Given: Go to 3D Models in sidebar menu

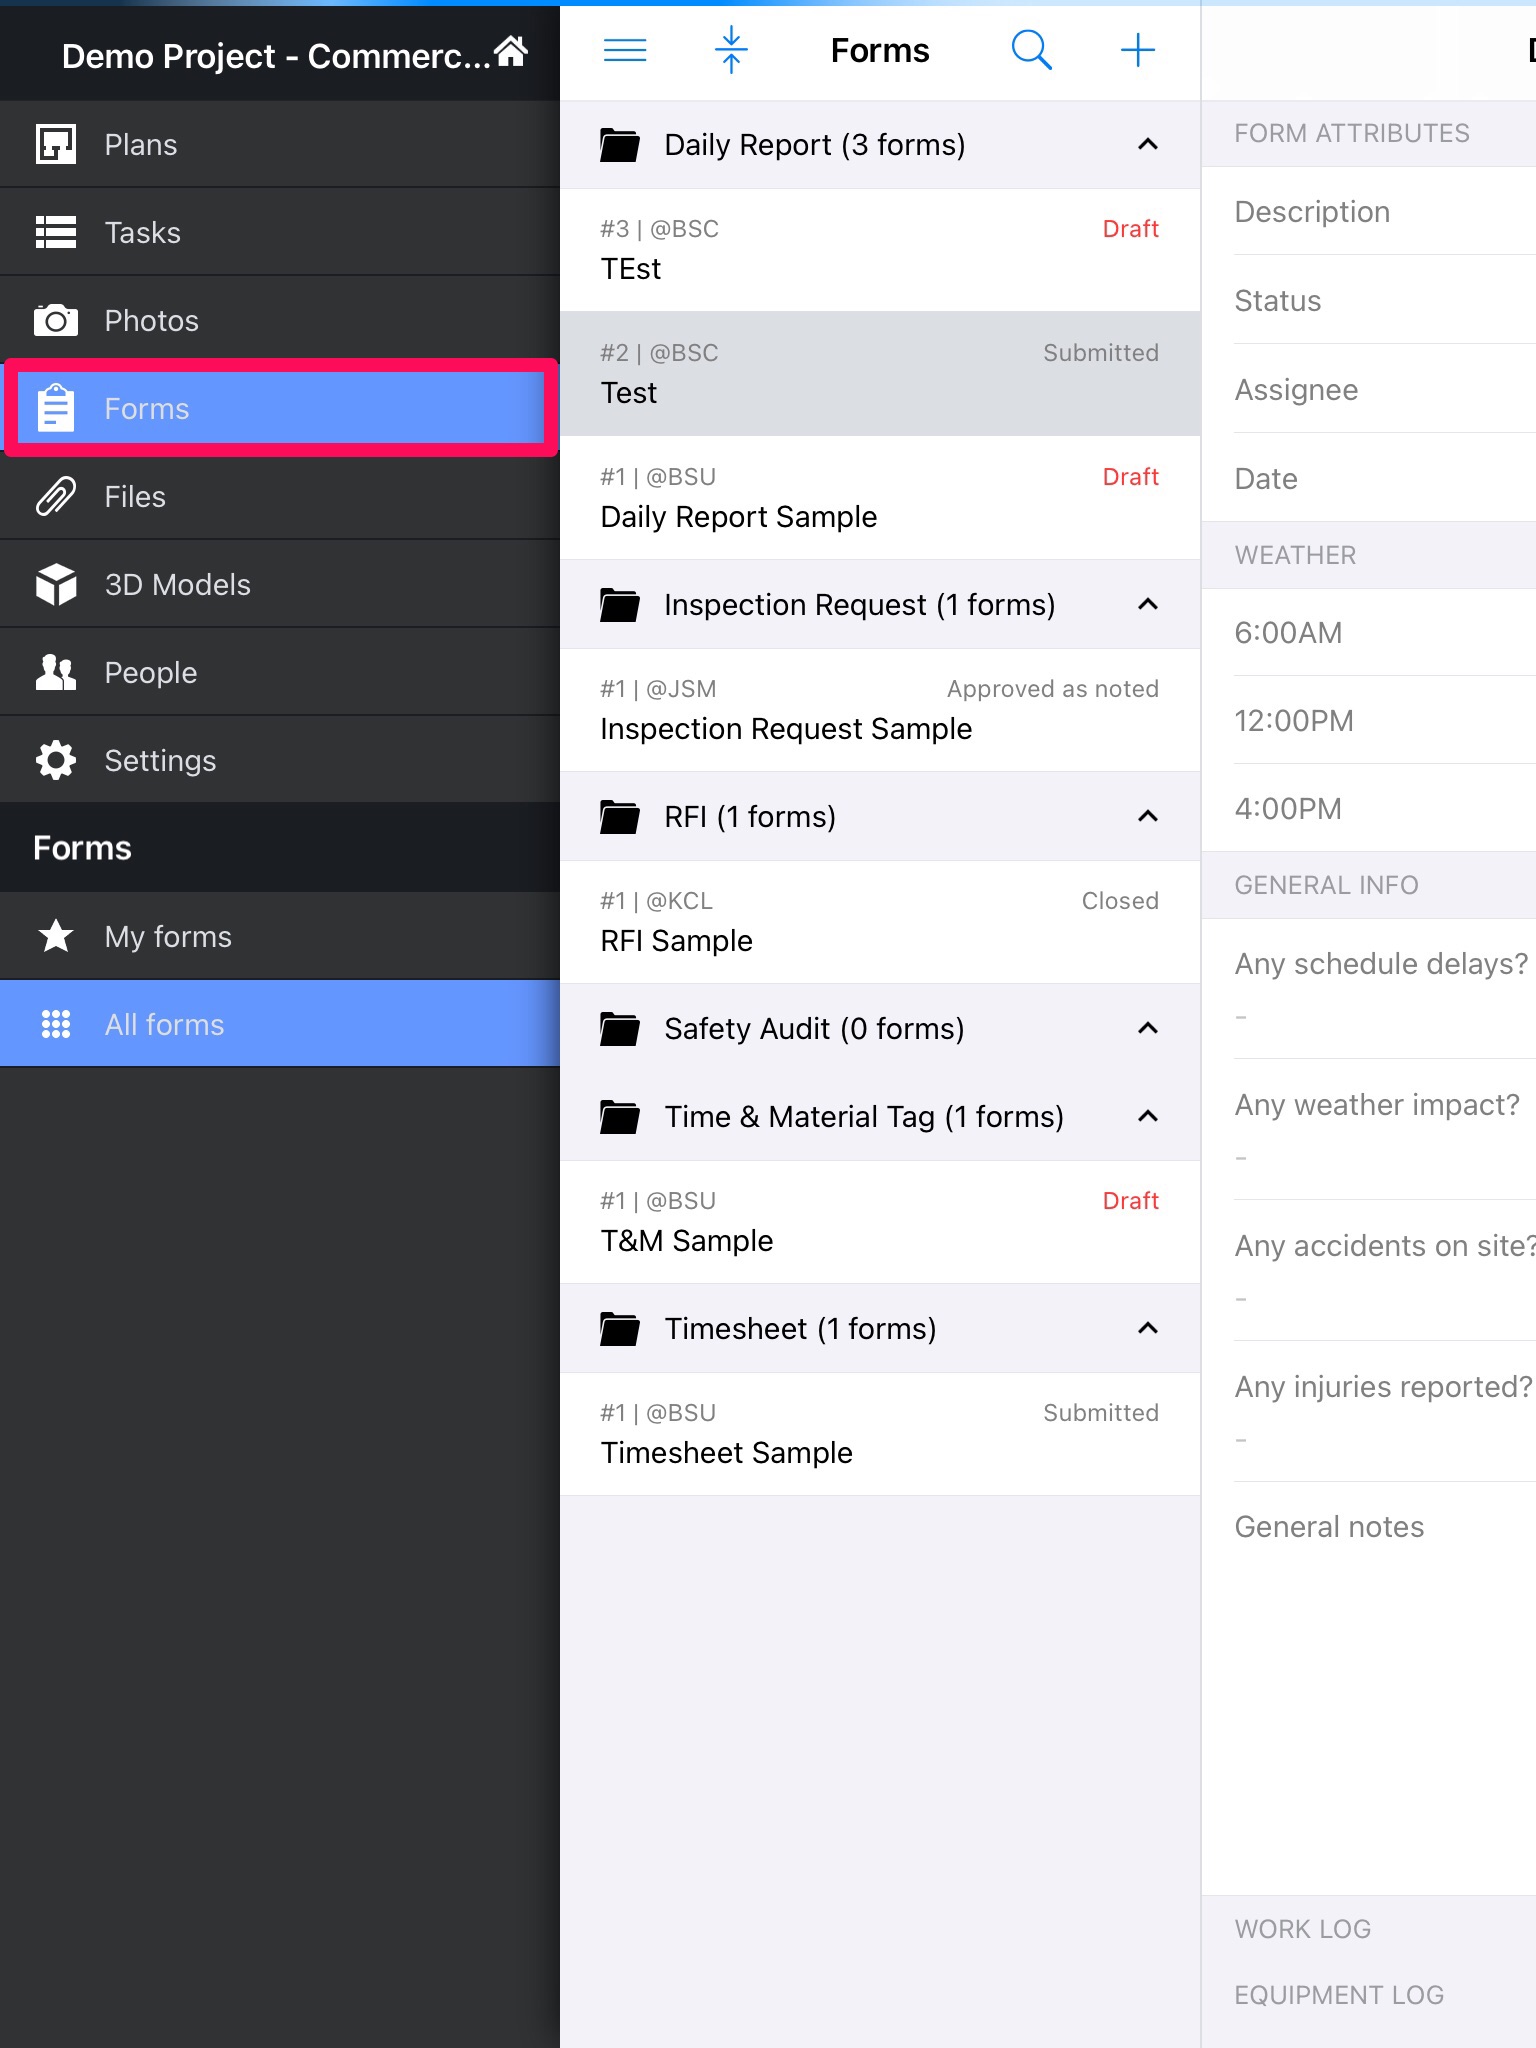Looking at the screenshot, I should 280,584.
